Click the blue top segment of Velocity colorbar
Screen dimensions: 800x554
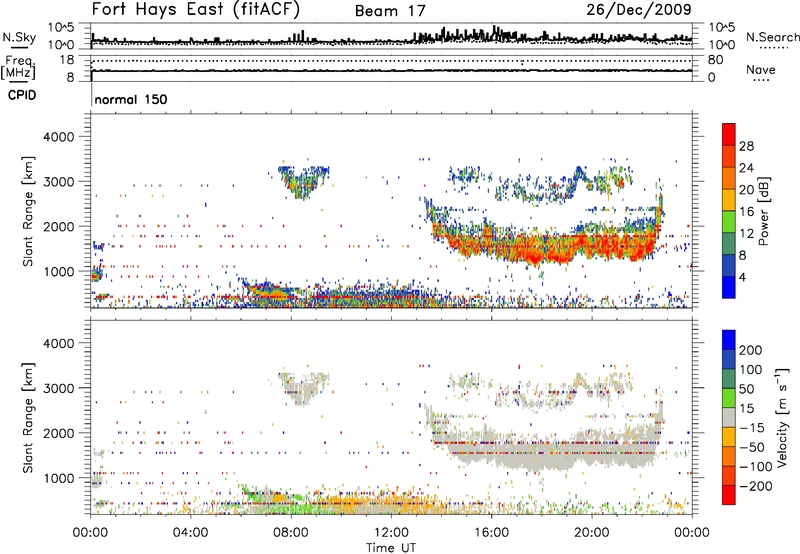click(729, 340)
